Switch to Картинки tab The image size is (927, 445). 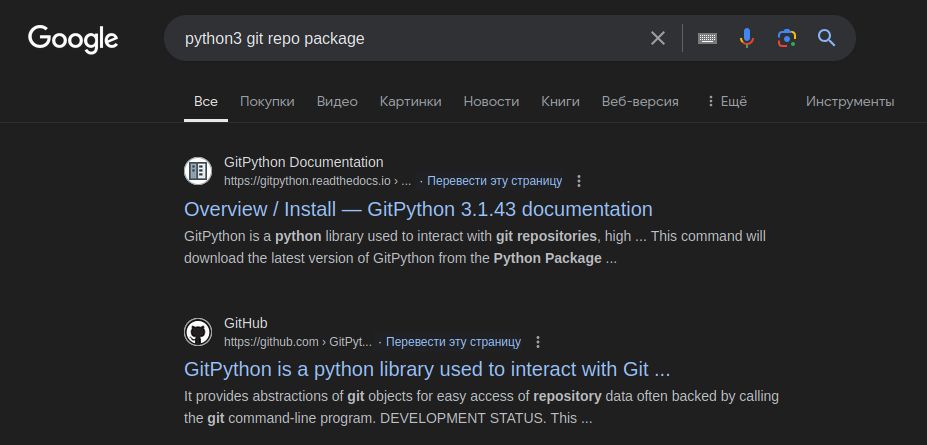pos(410,102)
